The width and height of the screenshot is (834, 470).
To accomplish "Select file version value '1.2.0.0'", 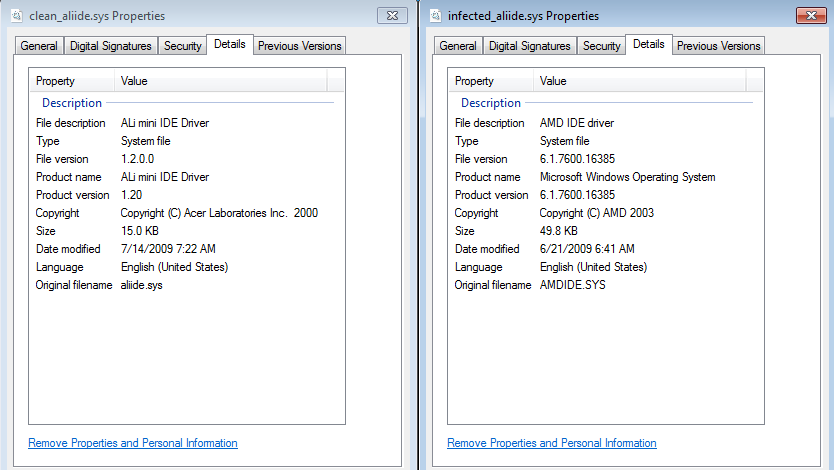I will pyautogui.click(x=138, y=159).
